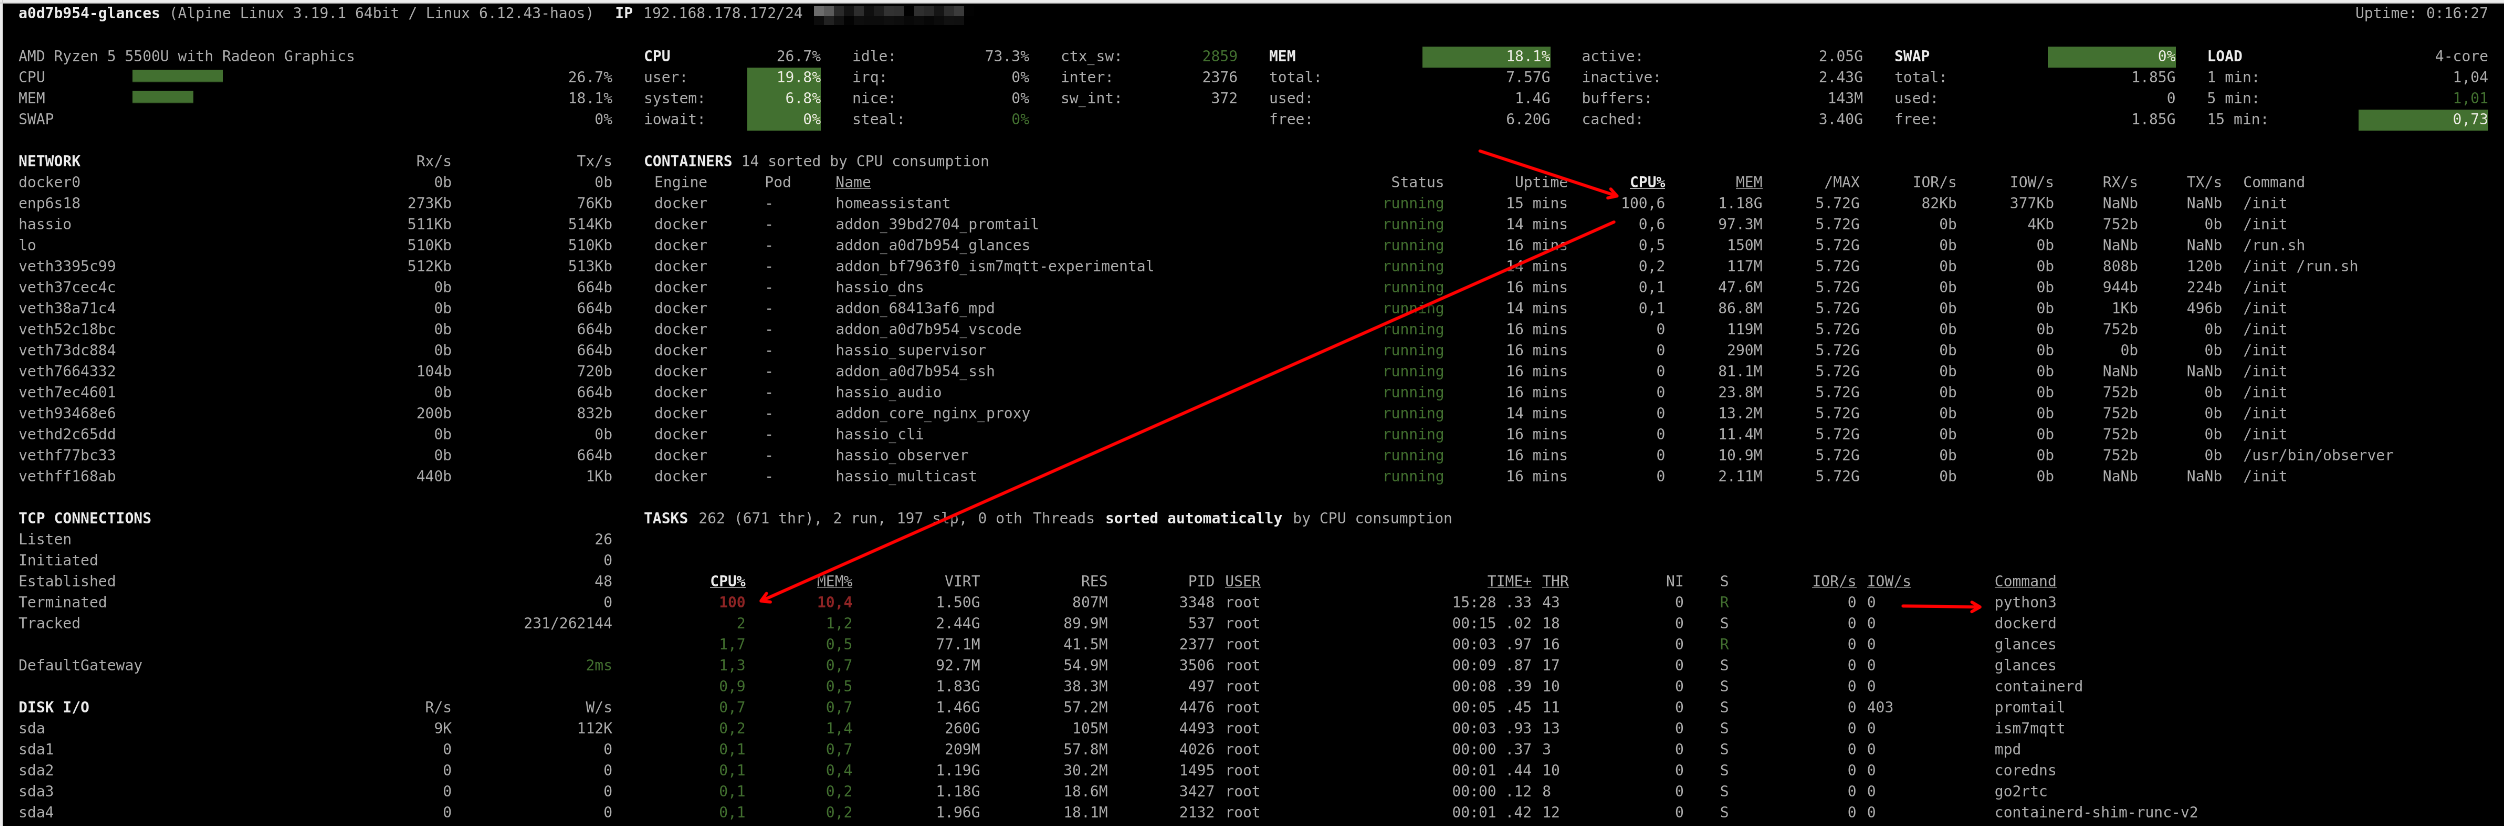Click the 100 CPU% value of python3

tap(732, 602)
